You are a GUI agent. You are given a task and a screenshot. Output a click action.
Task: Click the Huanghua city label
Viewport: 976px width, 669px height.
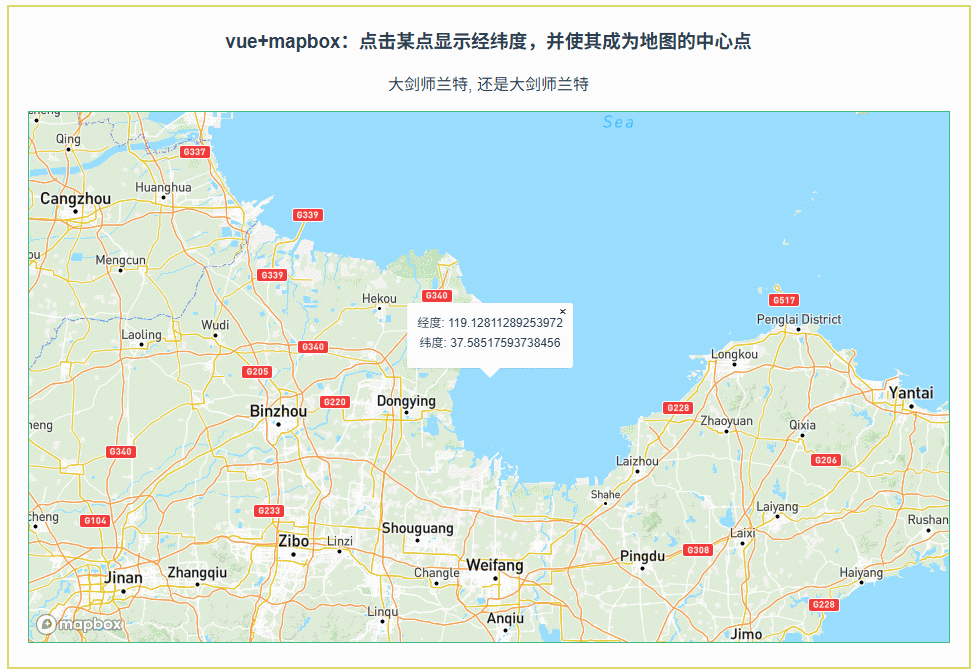[x=163, y=187]
